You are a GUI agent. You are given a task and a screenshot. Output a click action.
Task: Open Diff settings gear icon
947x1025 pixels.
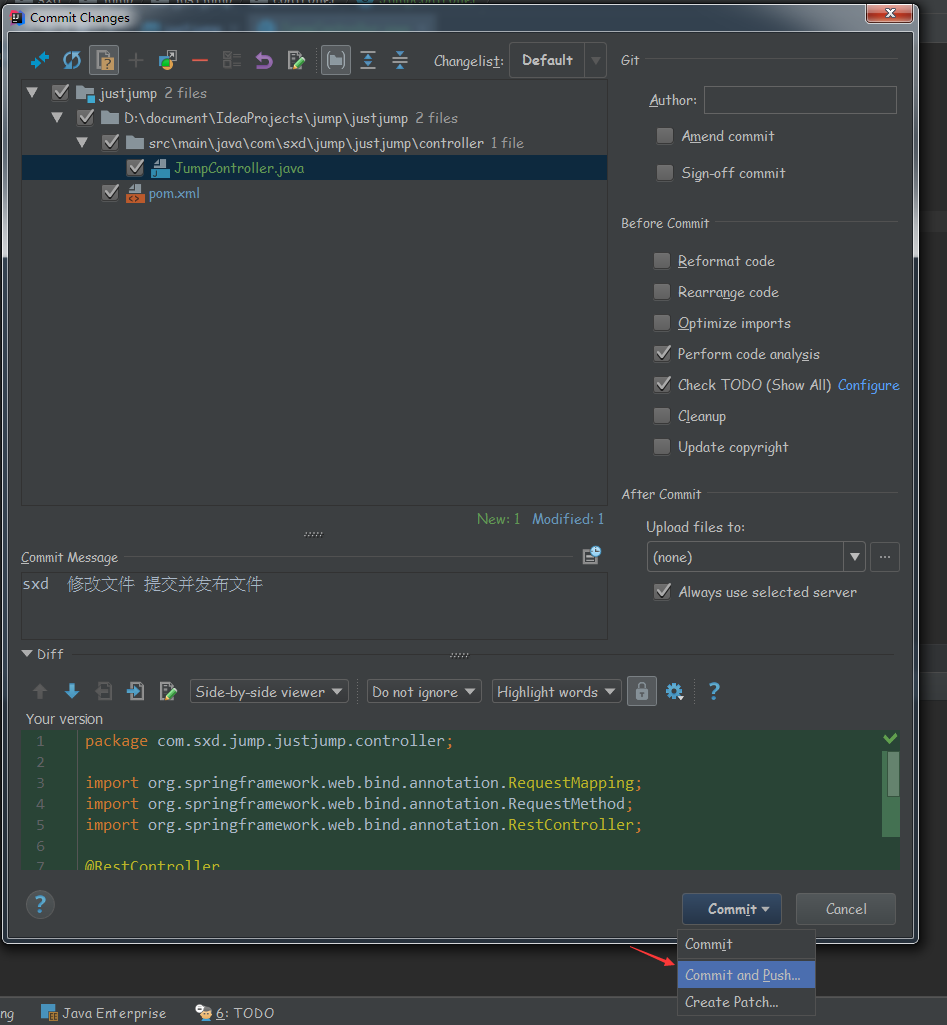click(x=674, y=691)
